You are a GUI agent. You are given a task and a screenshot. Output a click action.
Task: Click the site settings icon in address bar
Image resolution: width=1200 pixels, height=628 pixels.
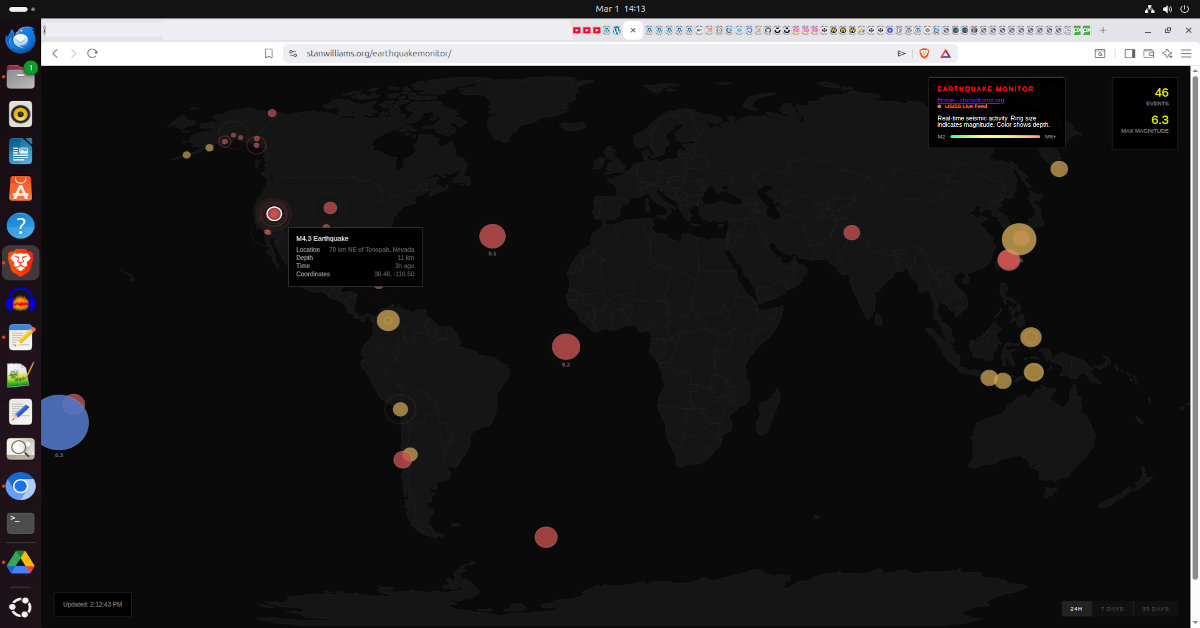point(293,53)
